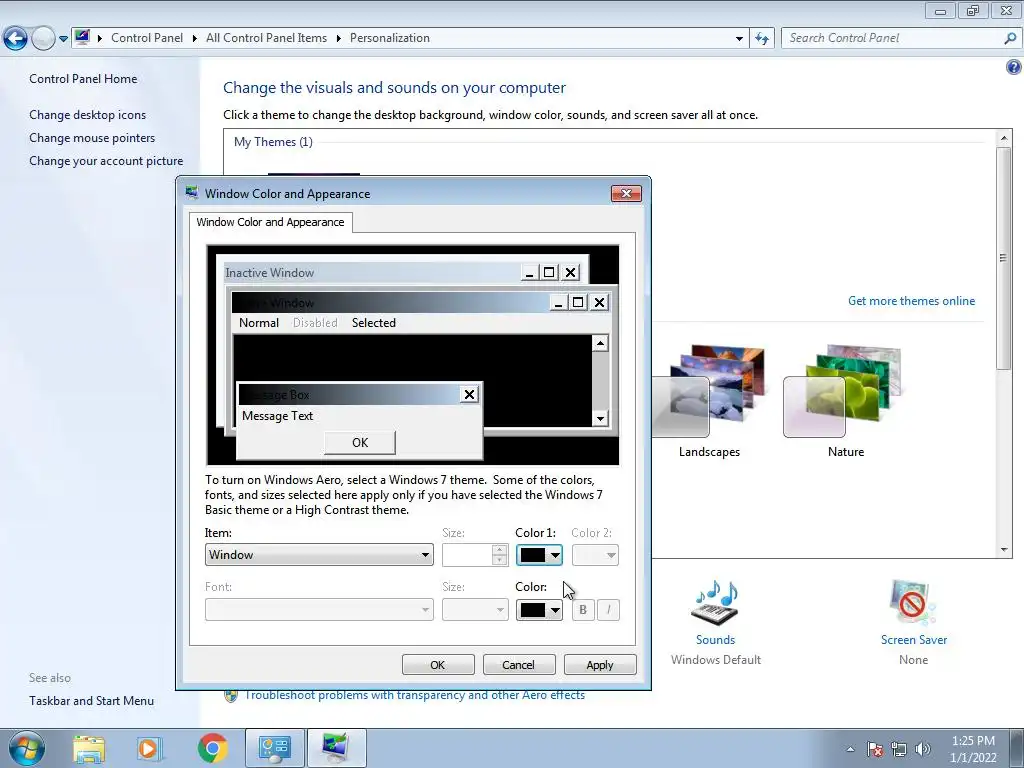The width and height of the screenshot is (1024, 768).
Task: Click the Back navigation arrow
Action: [16, 39]
